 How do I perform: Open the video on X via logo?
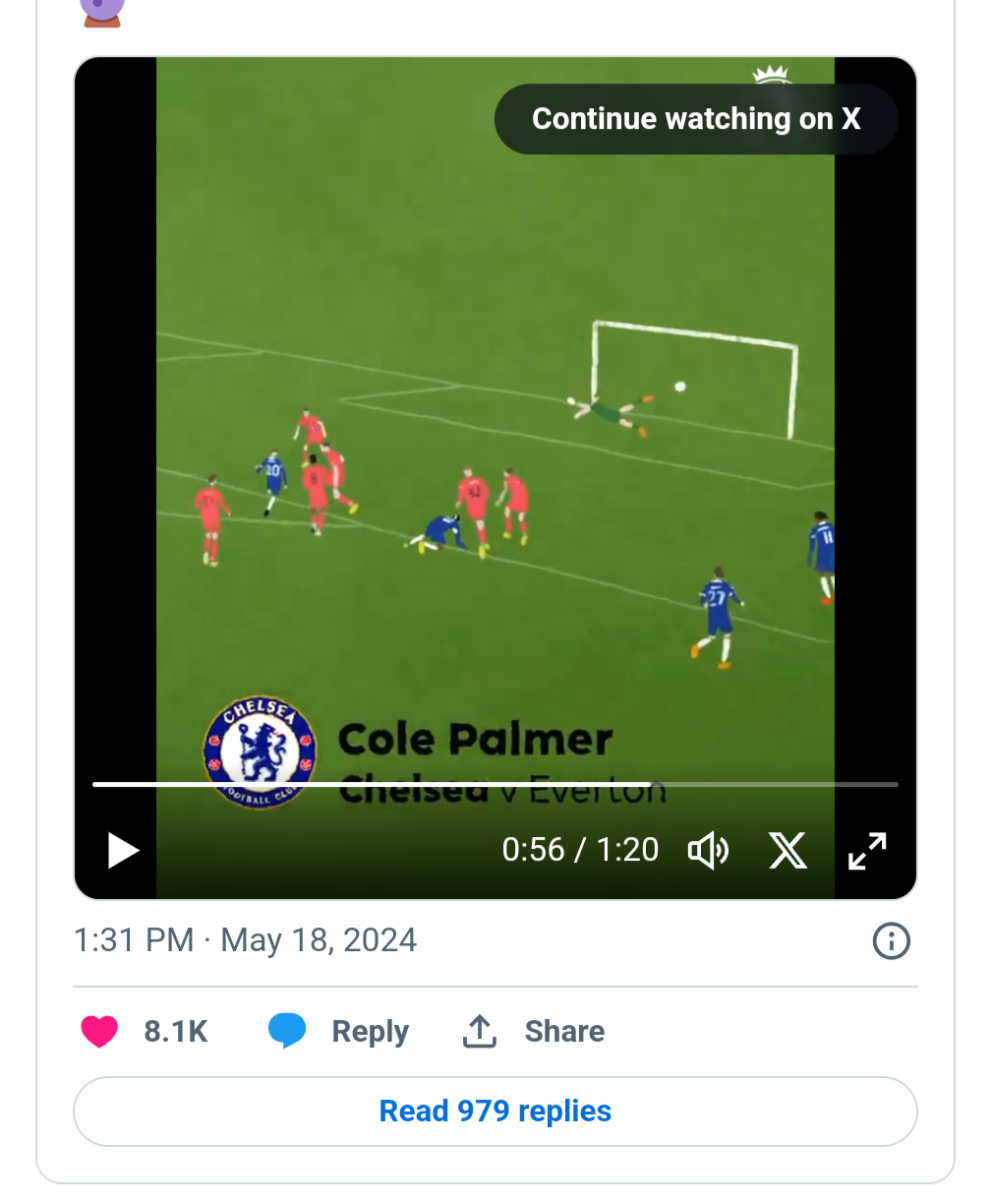tap(788, 851)
